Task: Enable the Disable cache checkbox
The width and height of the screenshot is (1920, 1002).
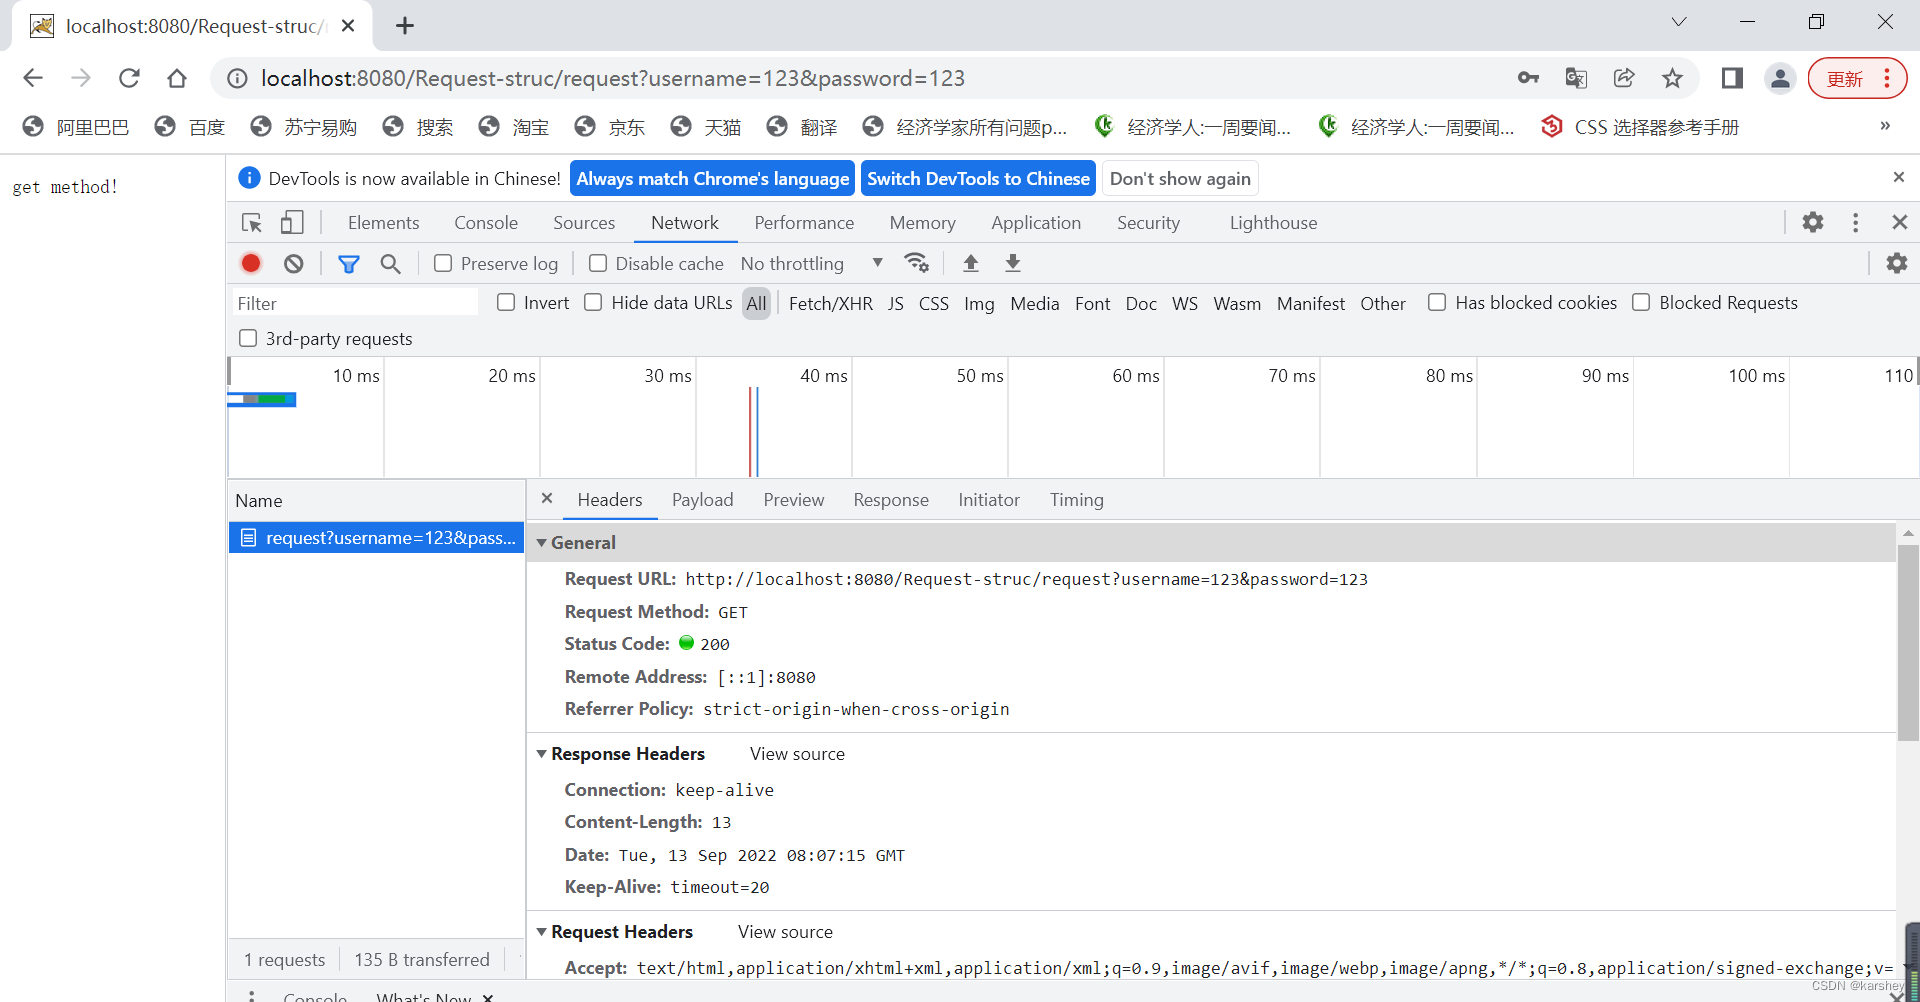Action: pos(598,263)
